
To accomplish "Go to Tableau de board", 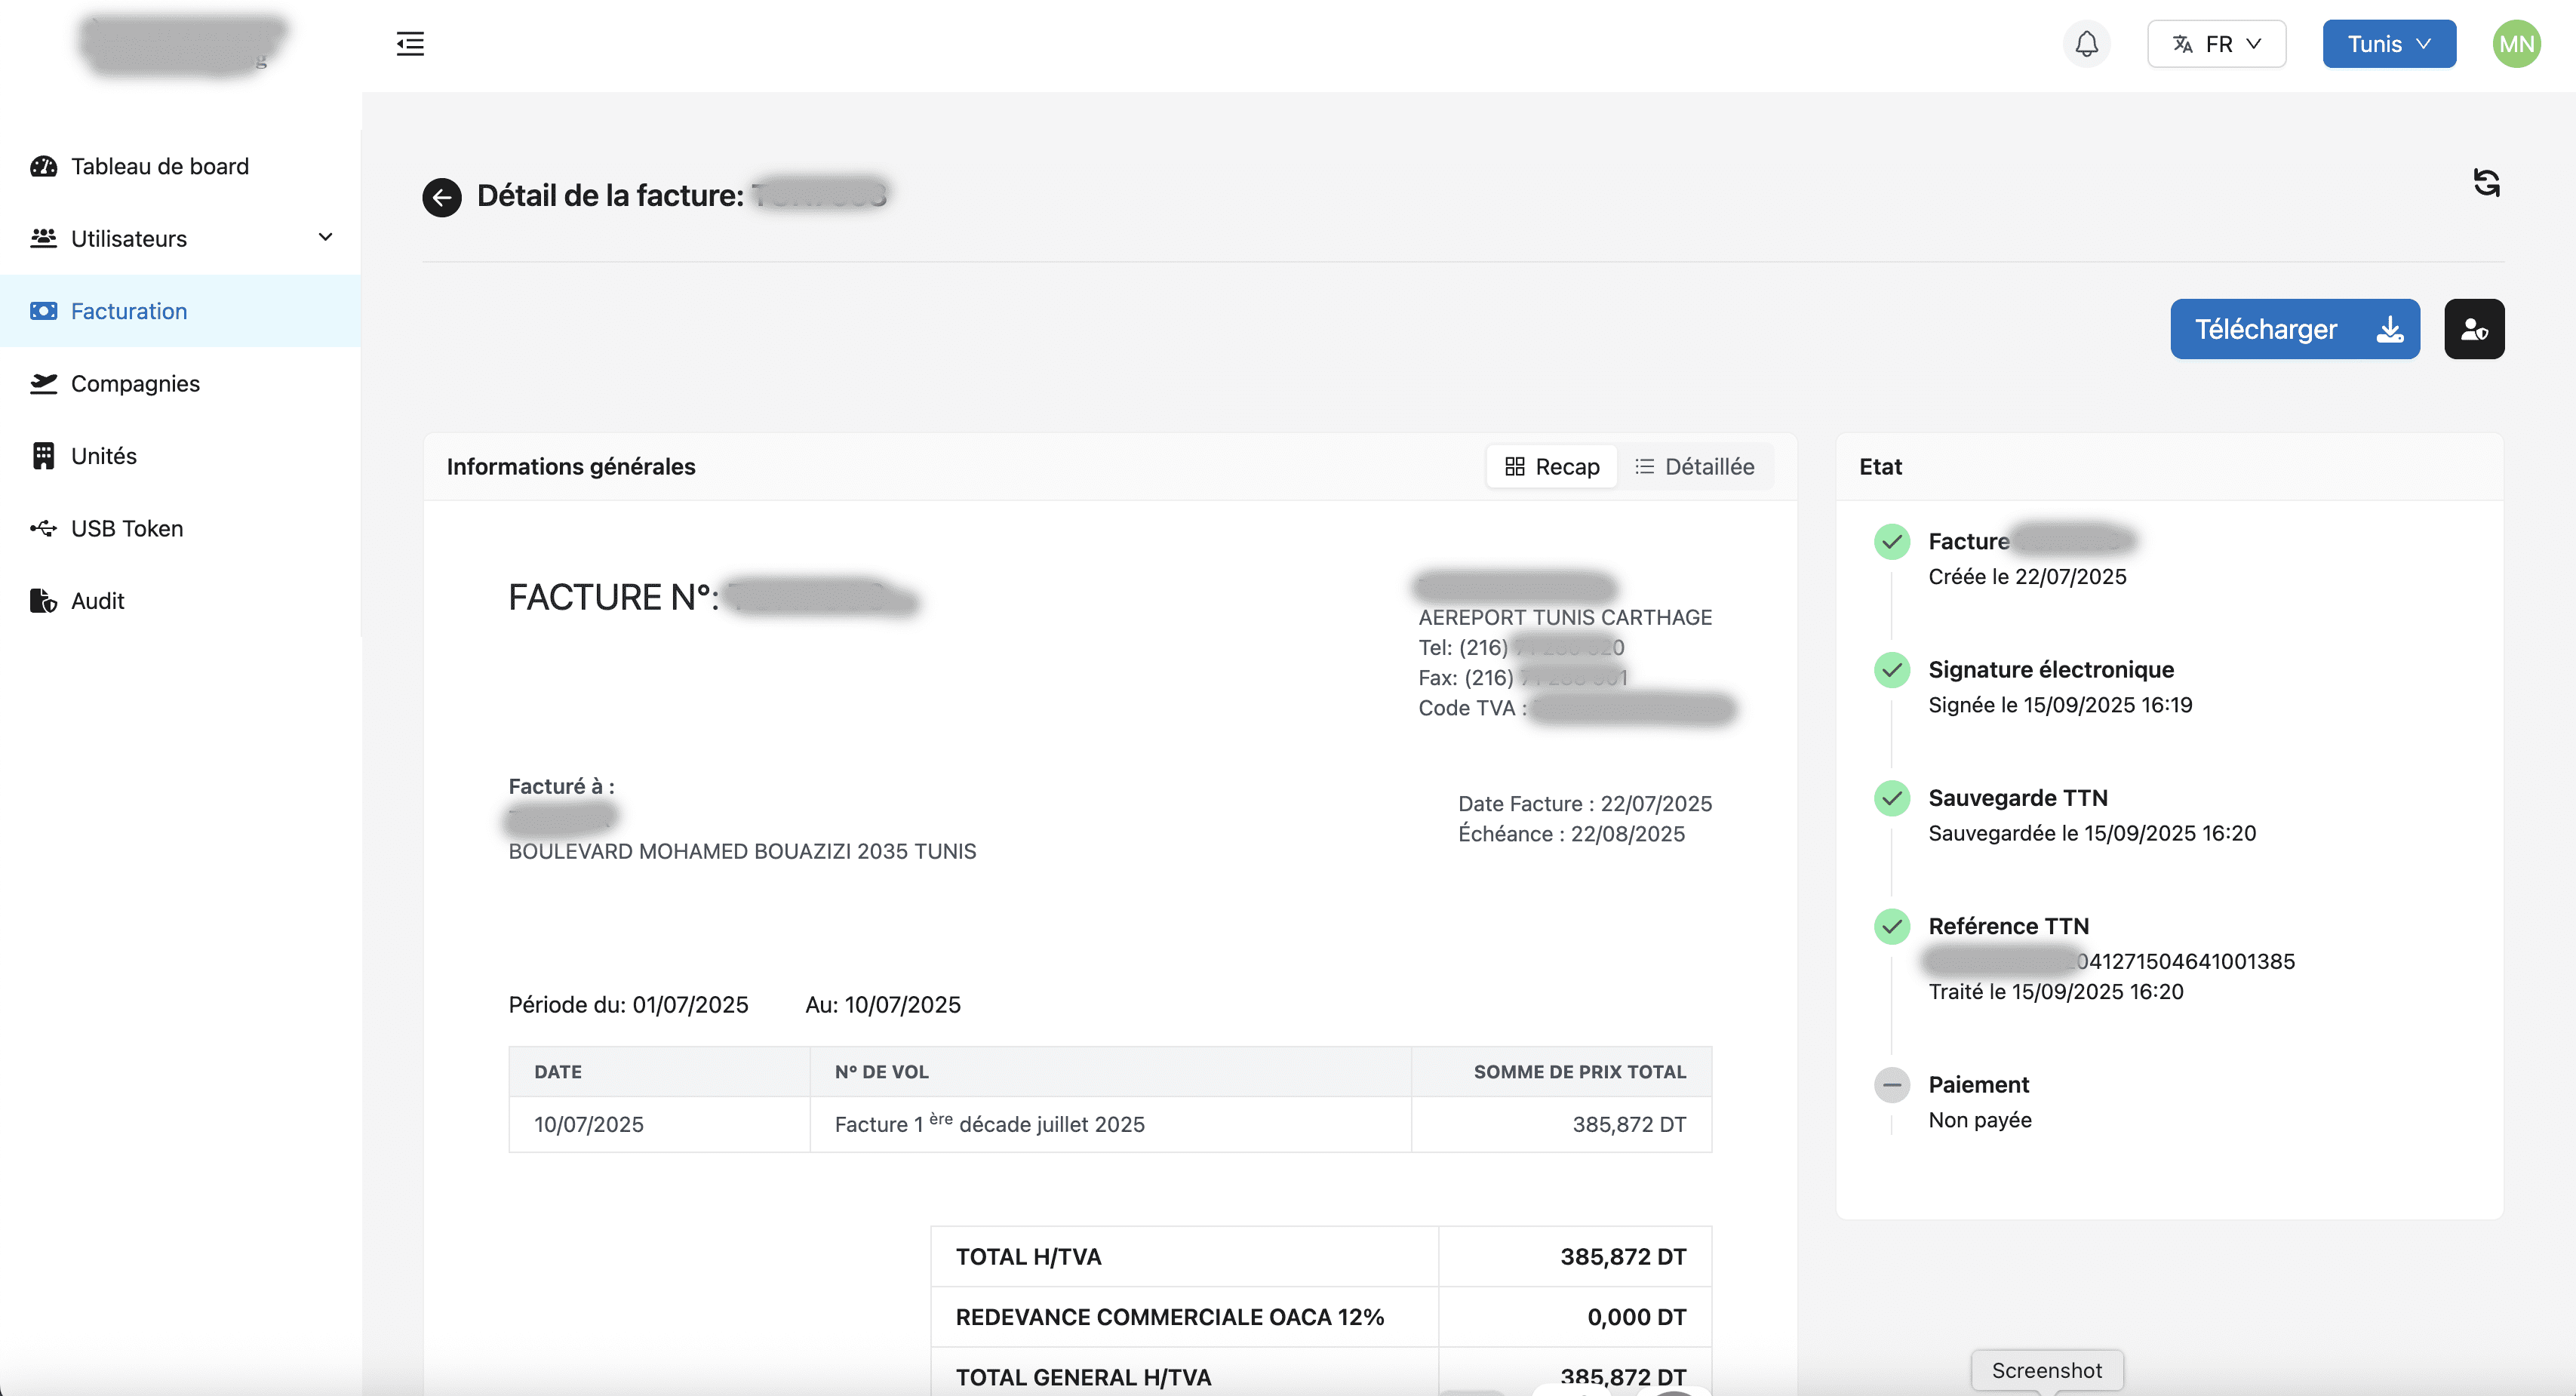I will [159, 166].
